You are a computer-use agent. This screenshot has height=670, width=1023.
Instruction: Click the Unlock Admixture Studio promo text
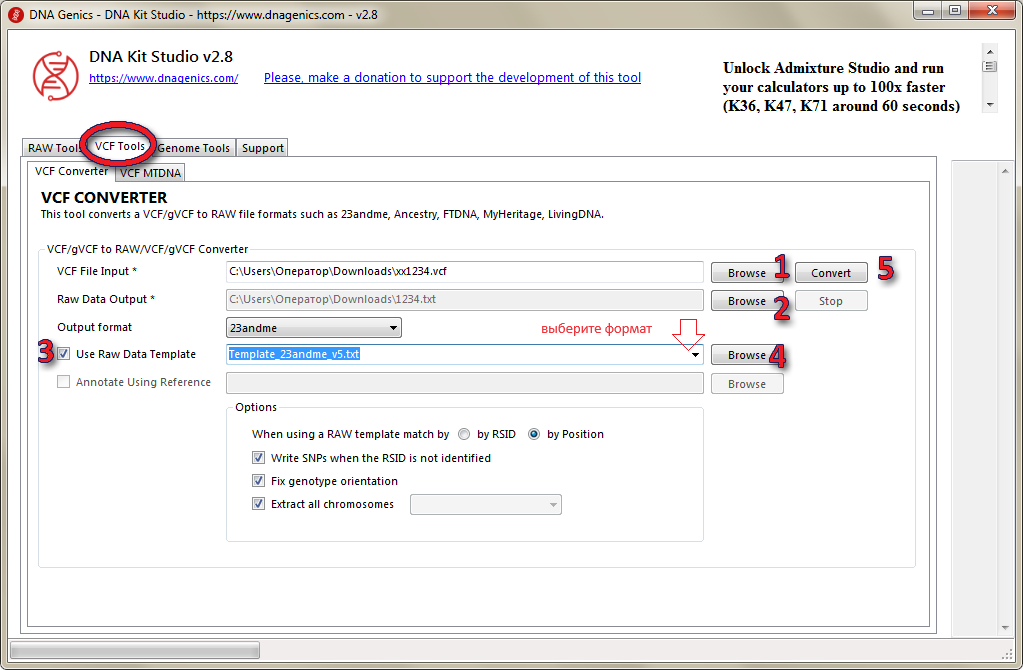pyautogui.click(x=841, y=87)
